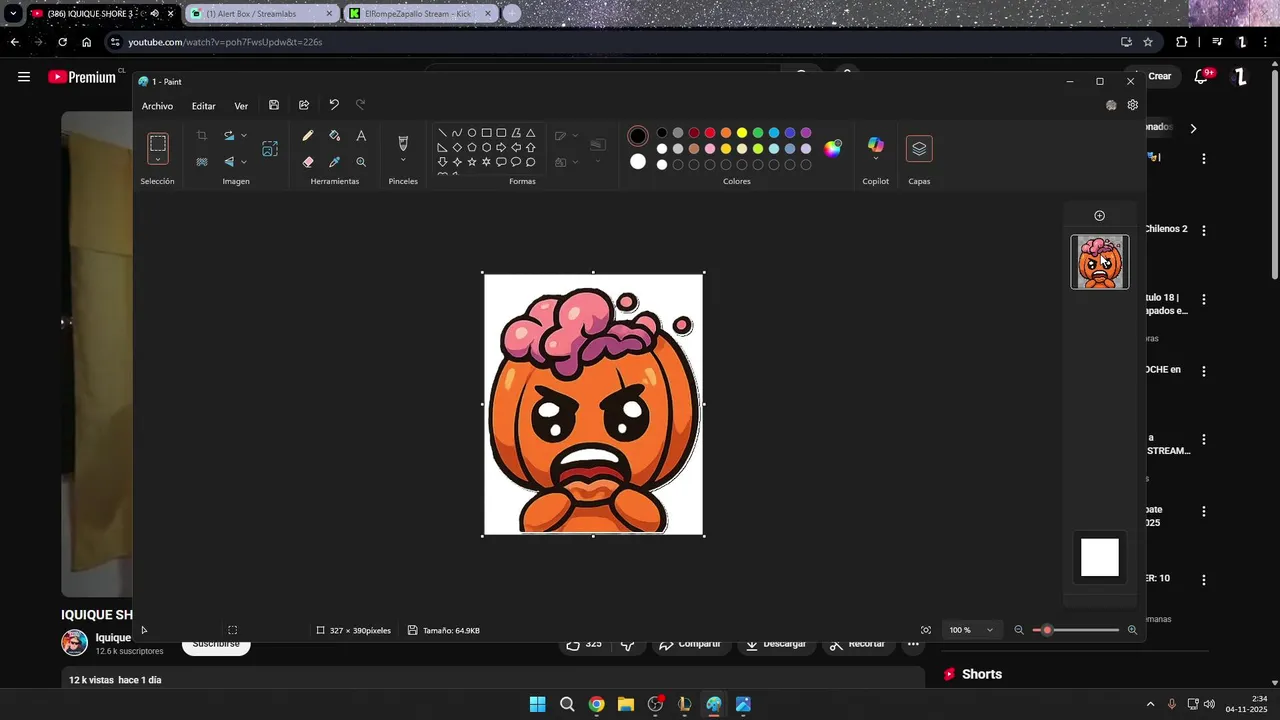The height and width of the screenshot is (720, 1280).
Task: Select the Triangle shape
Action: coord(531,133)
